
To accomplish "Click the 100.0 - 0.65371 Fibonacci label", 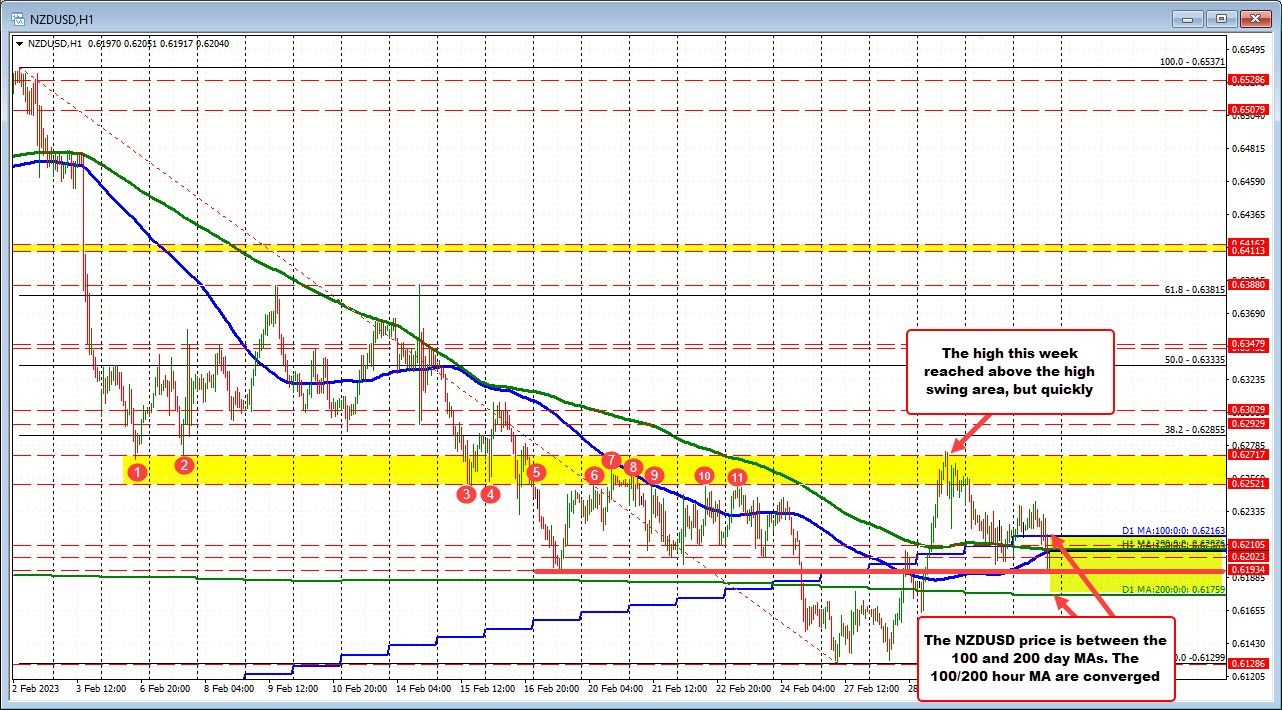I will click(1192, 61).
